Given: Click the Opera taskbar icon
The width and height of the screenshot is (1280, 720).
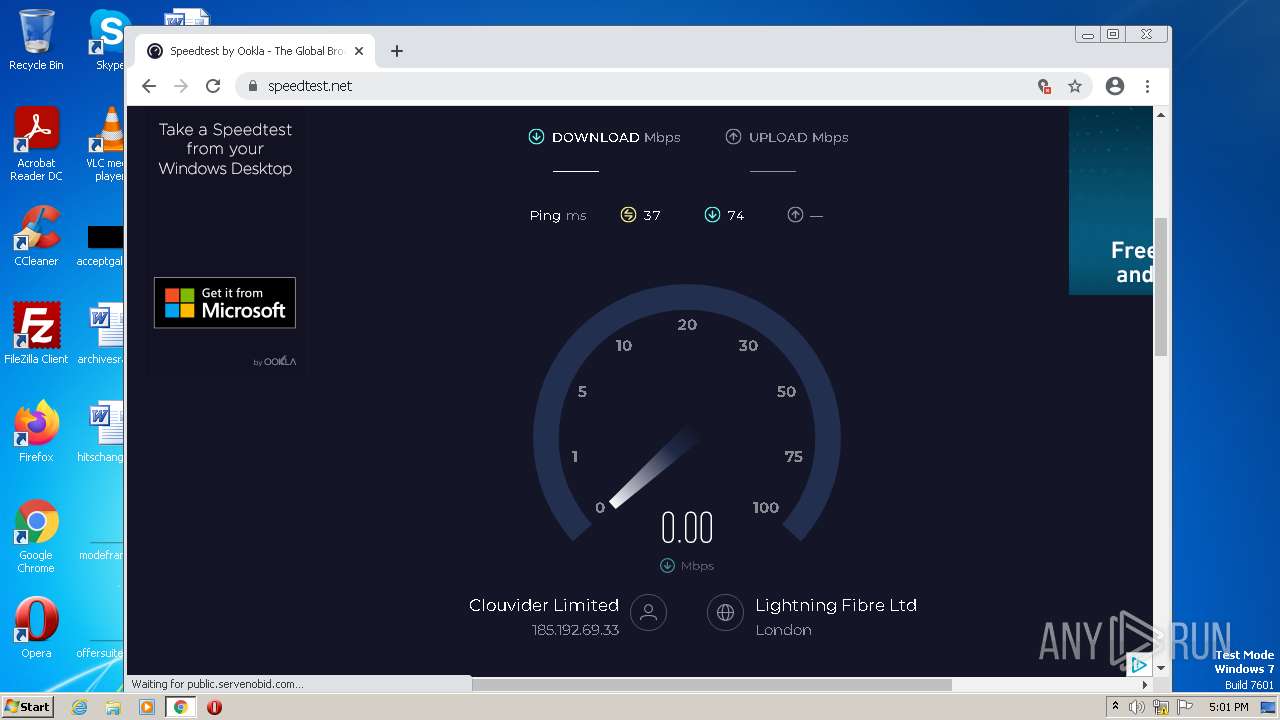Looking at the screenshot, I should coord(214,707).
